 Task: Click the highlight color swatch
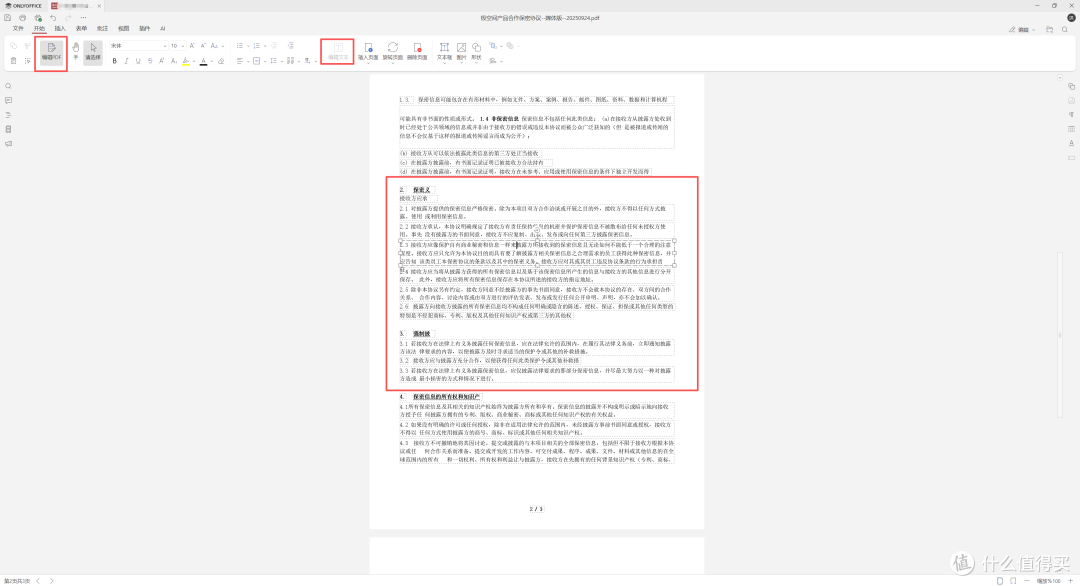[x=185, y=61]
